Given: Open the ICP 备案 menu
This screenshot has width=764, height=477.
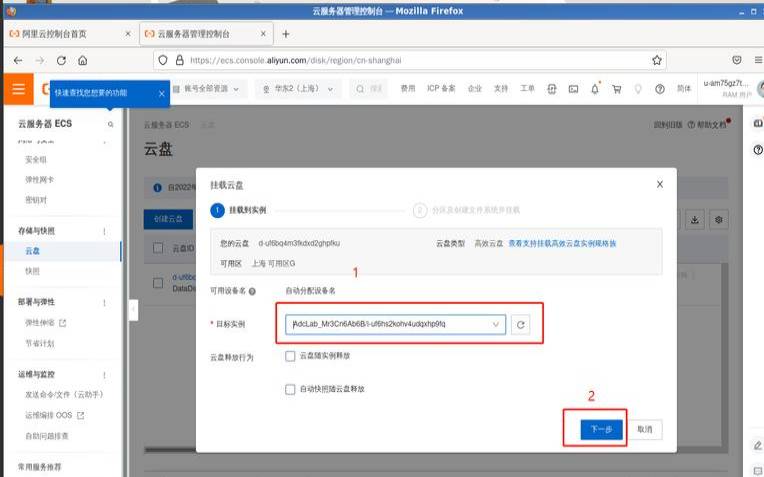Looking at the screenshot, I should [441, 88].
